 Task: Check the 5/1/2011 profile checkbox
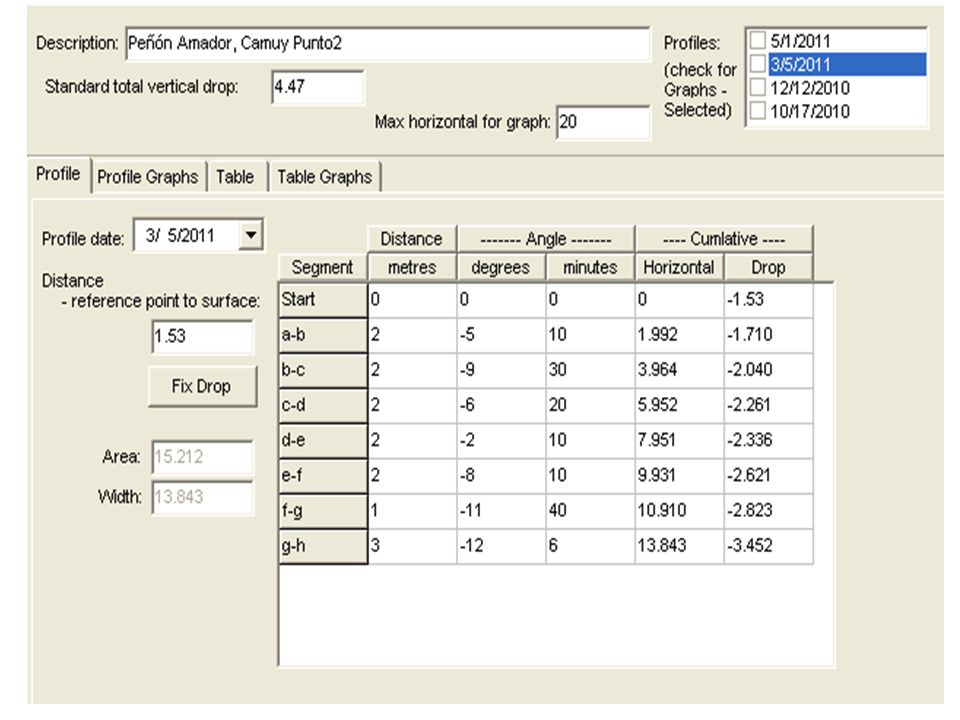tap(757, 40)
